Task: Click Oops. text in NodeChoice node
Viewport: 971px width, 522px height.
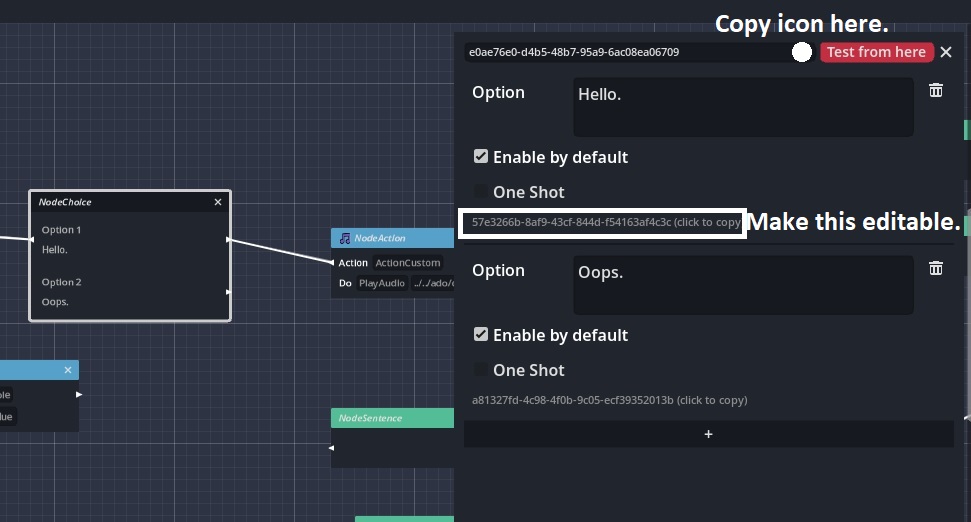Action: point(55,302)
